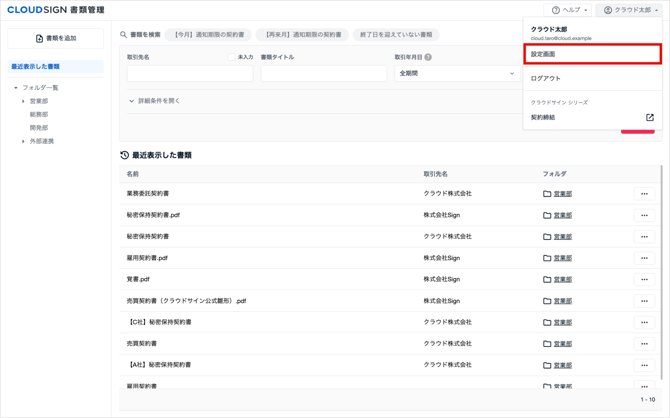The image size is (670, 418).
Task: Click the user avatar icon for クラウド太郎
Action: [608, 10]
